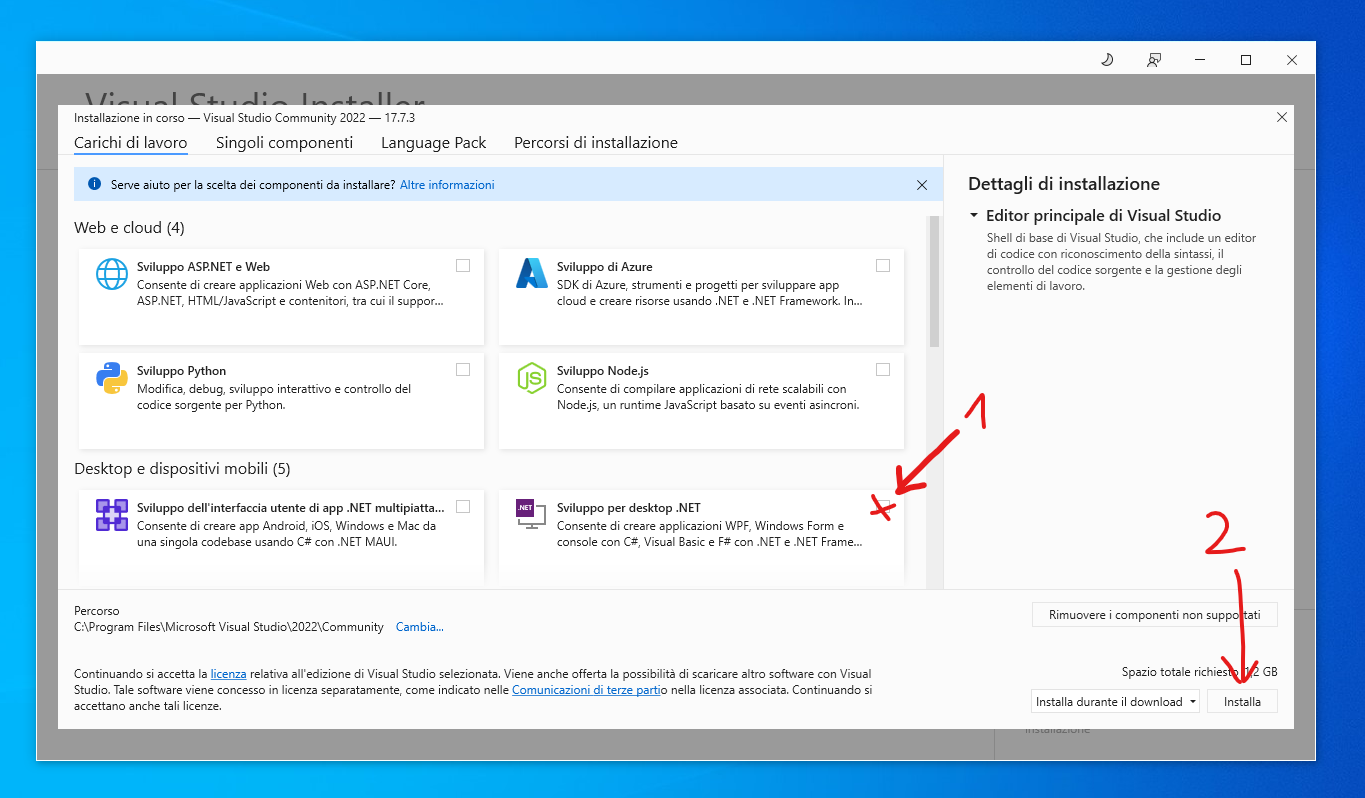The height and width of the screenshot is (798, 1365).
Task: Enable the Sviluppo Python checkbox
Action: coord(463,370)
